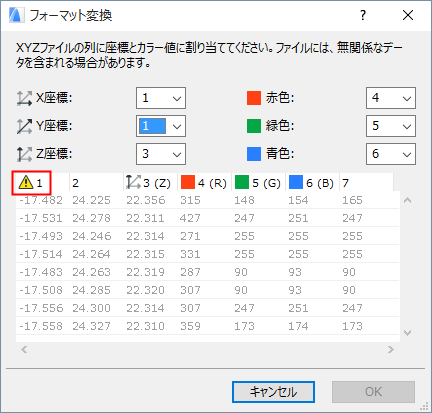The height and width of the screenshot is (413, 432).
Task: Click the Archicad icon in the title bar
Action: 16,15
